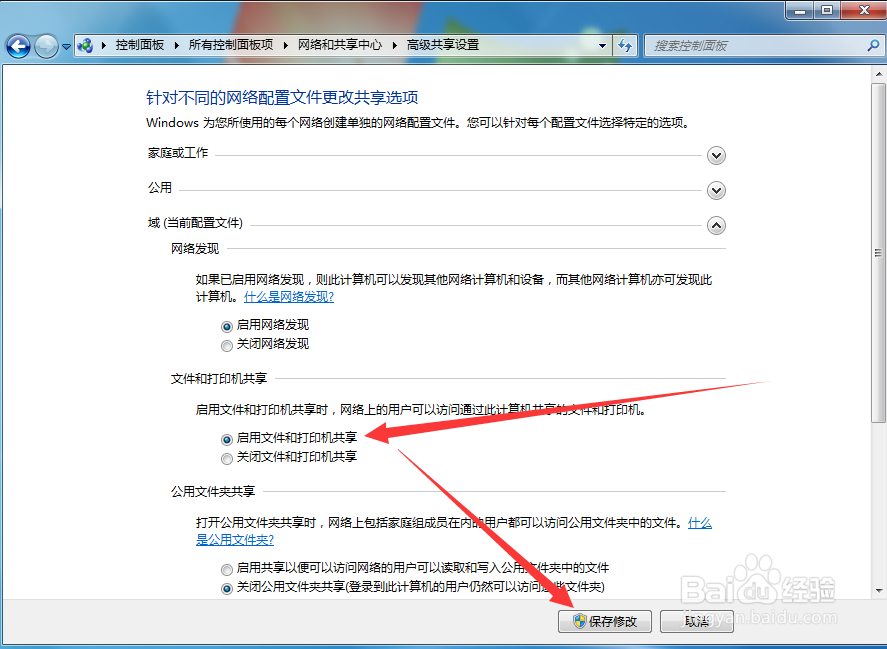Collapse the 域 (当前配置文件) section
The height and width of the screenshot is (649, 887).
tap(716, 225)
